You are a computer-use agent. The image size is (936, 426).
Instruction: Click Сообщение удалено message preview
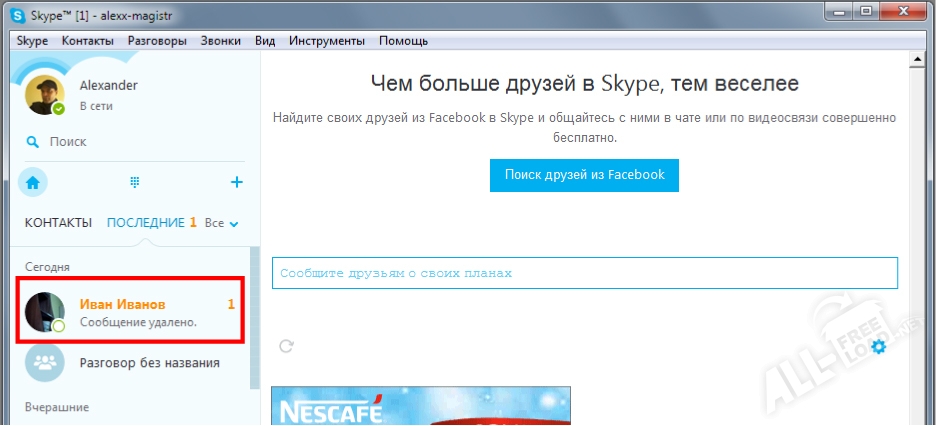138,323
